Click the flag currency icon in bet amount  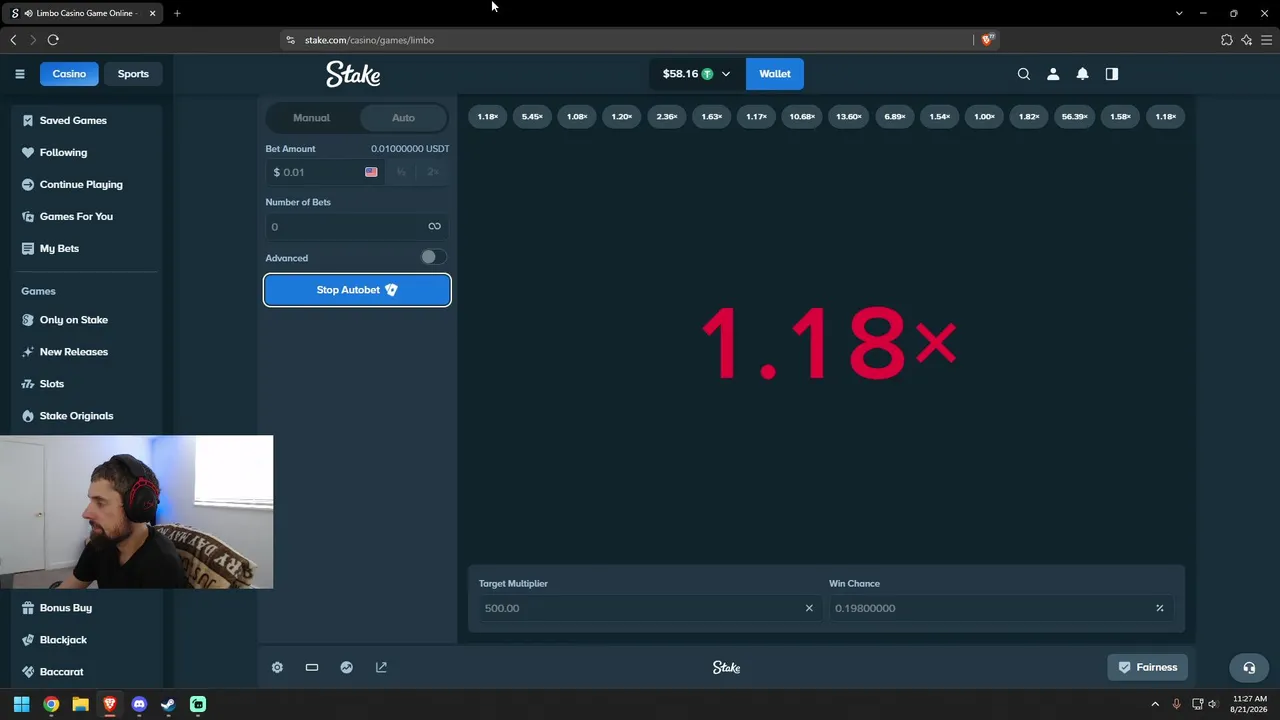coord(371,172)
